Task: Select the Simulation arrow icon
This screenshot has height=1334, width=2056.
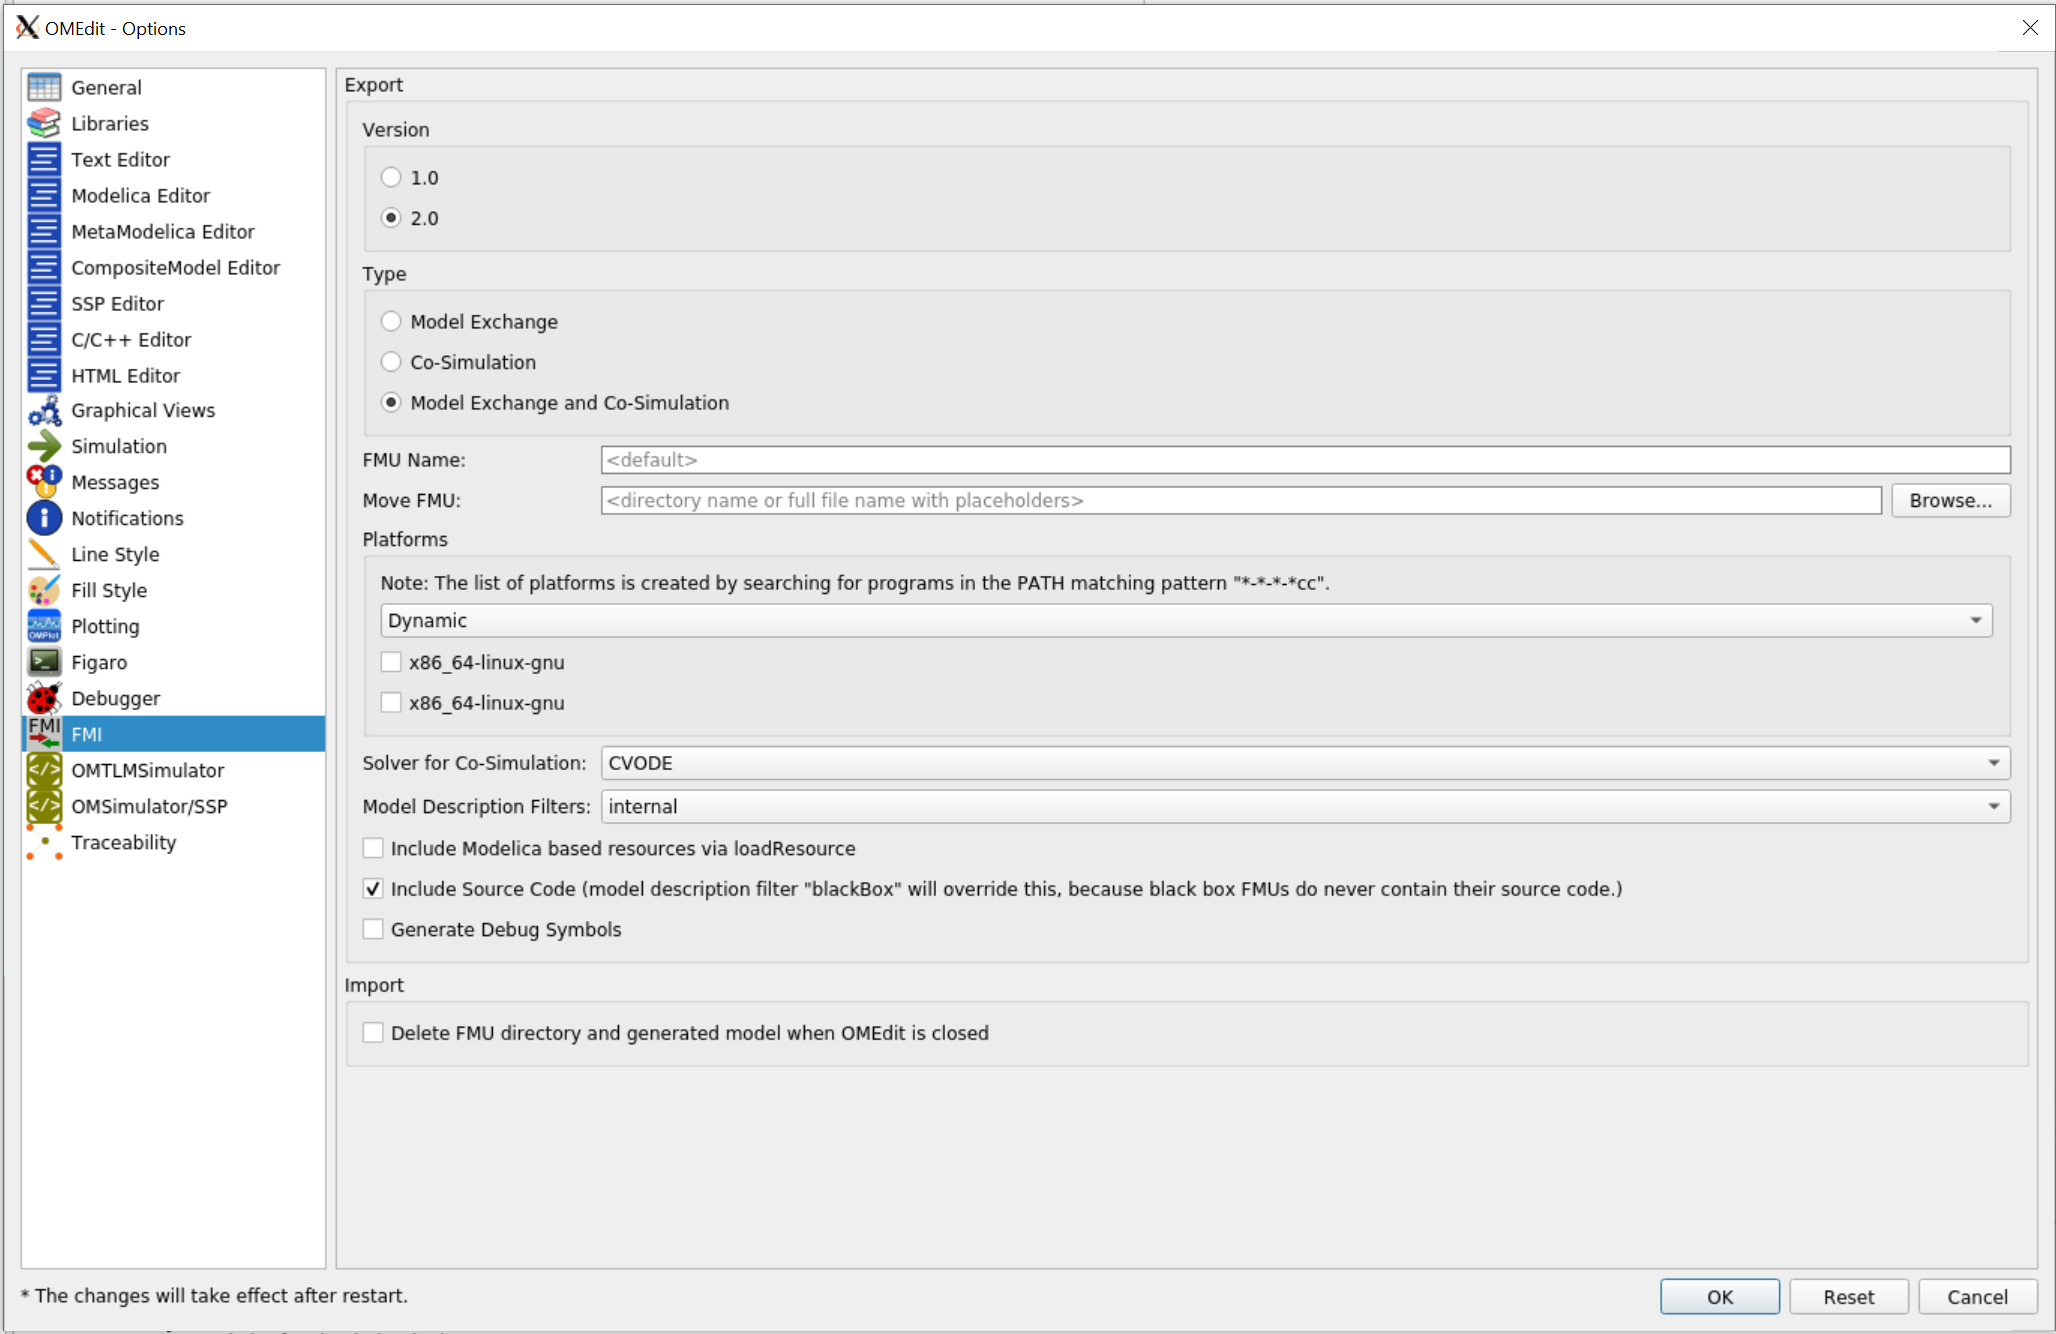Action: [43, 446]
